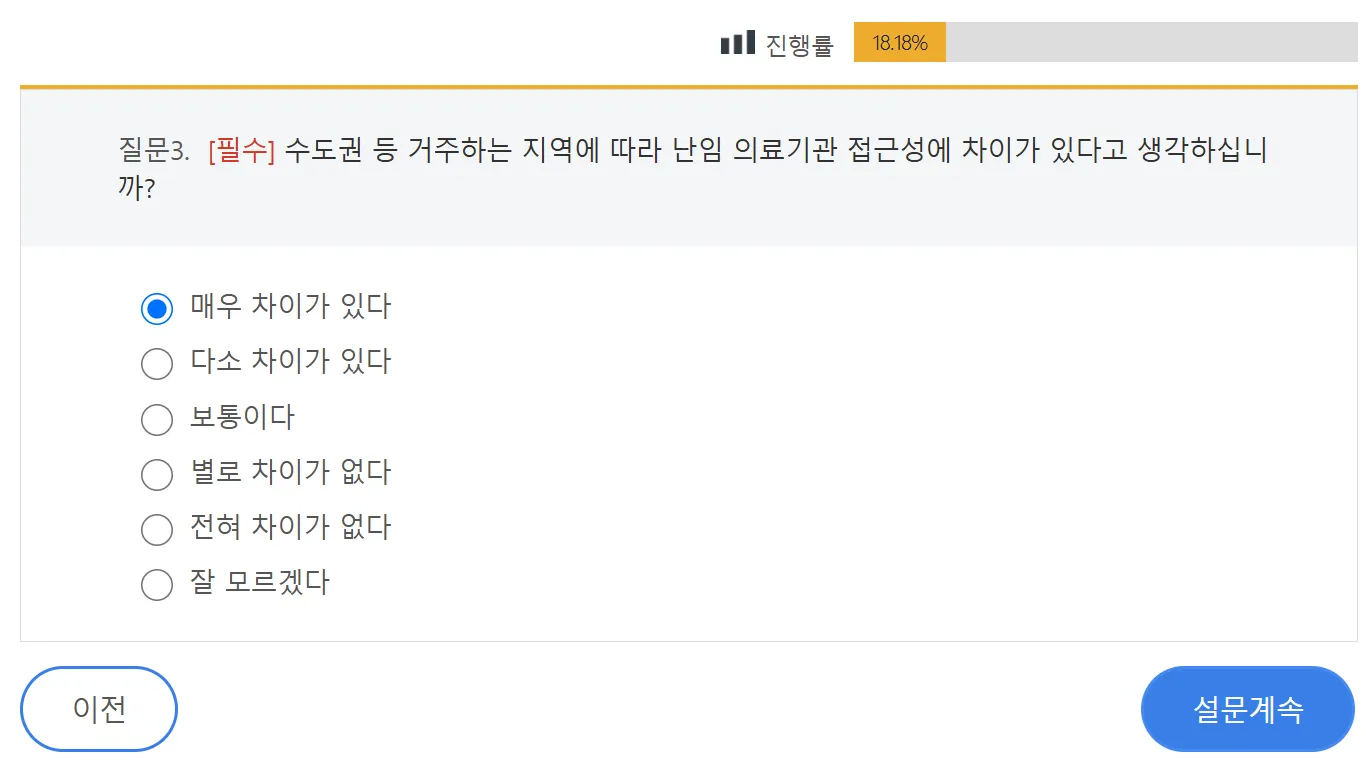Image resolution: width=1366 pixels, height=780 pixels.
Task: Click the 진행률 progress label text
Action: [x=799, y=45]
